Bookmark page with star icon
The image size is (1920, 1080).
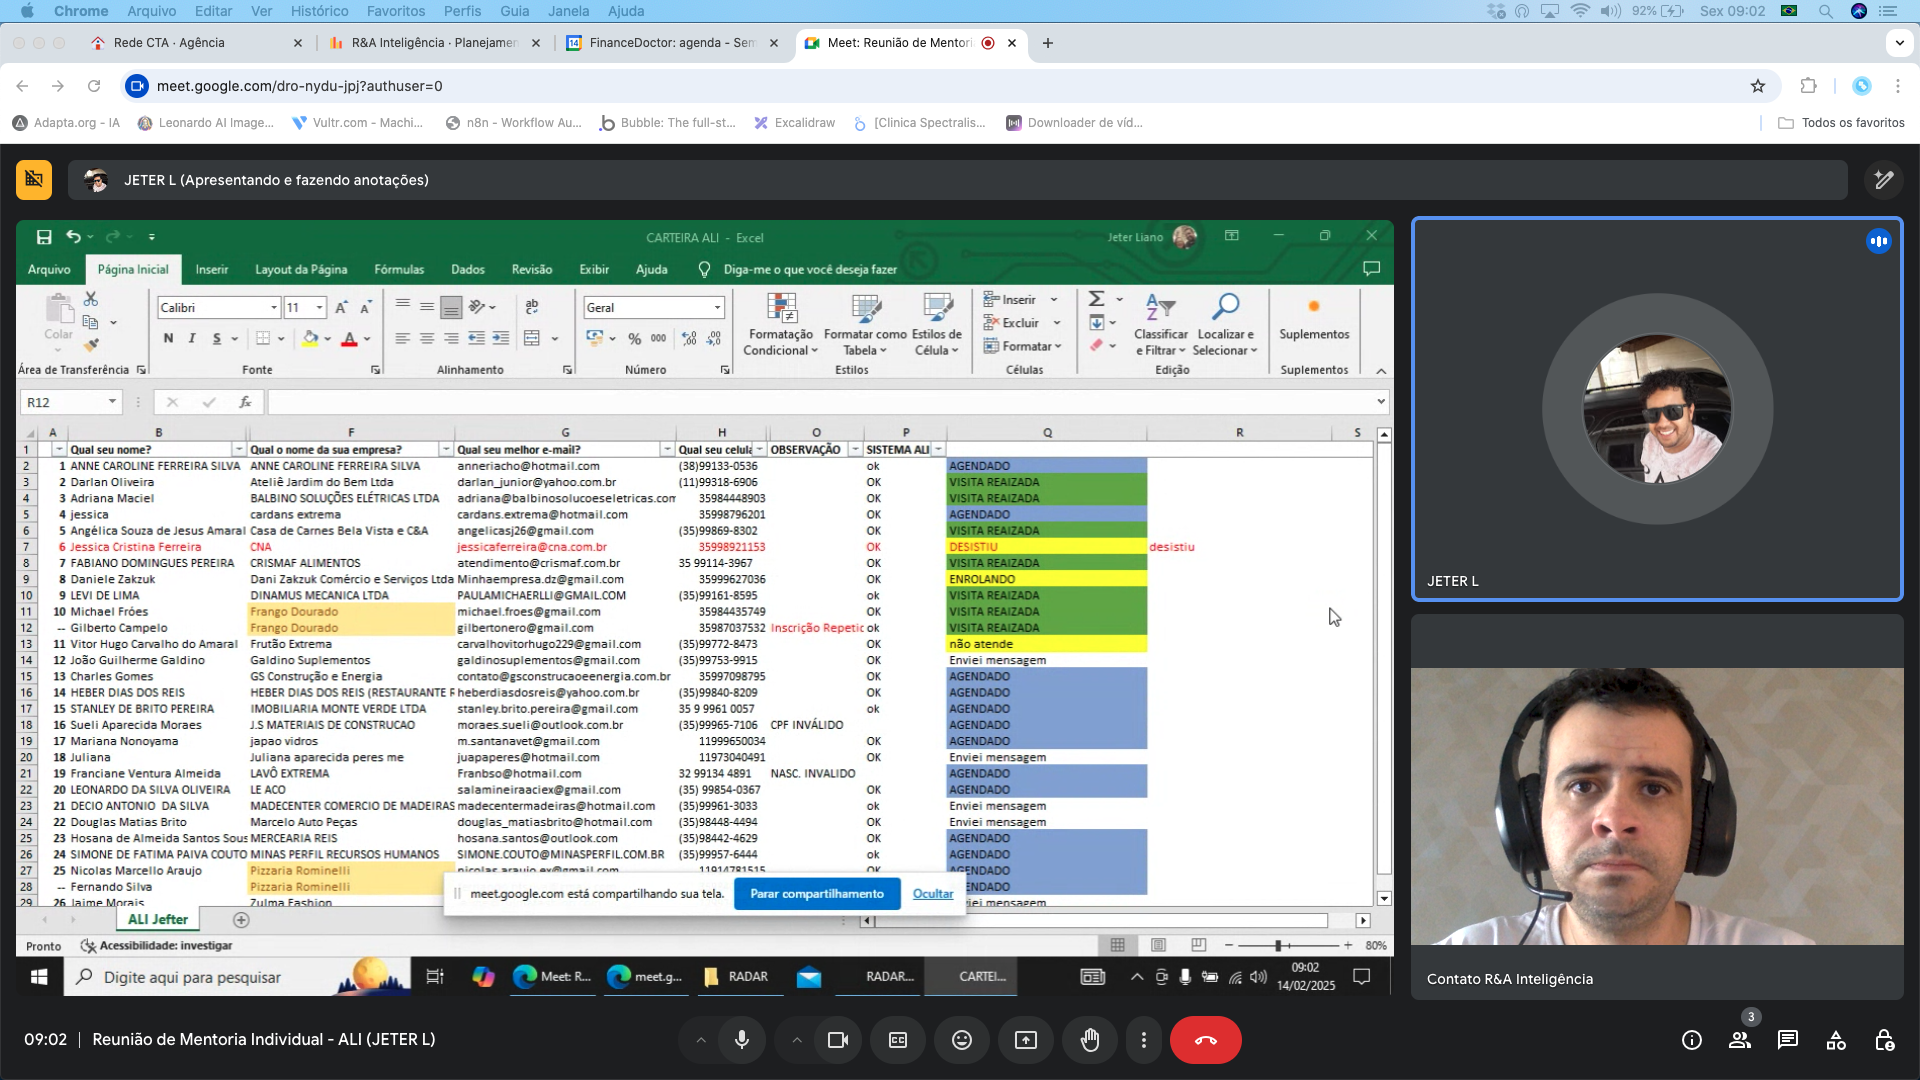coord(1758,86)
